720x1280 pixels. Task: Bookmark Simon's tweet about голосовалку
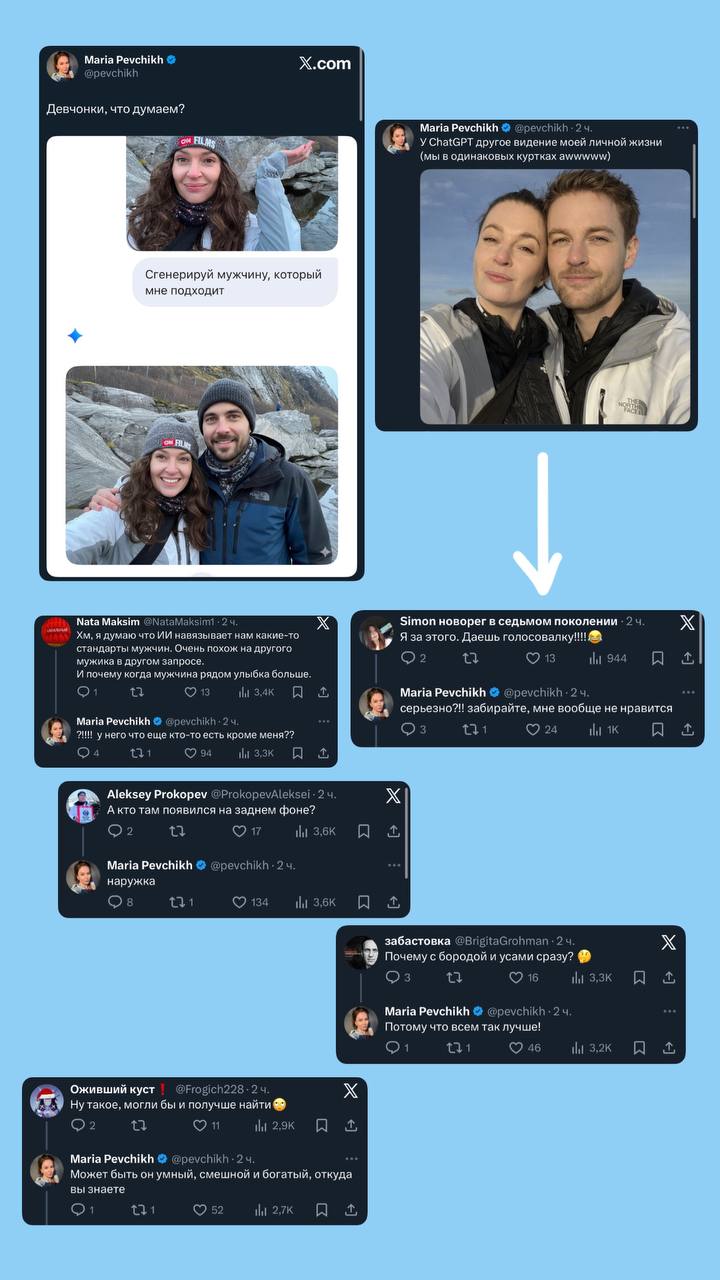[x=657, y=658]
